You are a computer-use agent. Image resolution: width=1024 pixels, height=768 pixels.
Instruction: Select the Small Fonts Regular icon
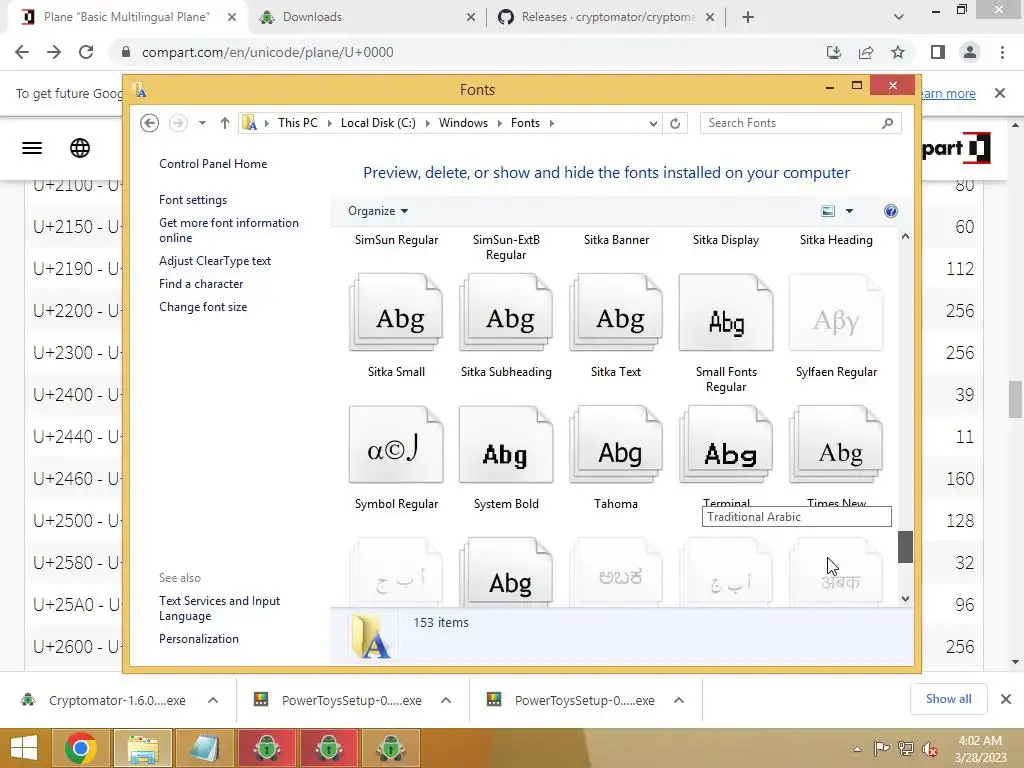pos(726,313)
